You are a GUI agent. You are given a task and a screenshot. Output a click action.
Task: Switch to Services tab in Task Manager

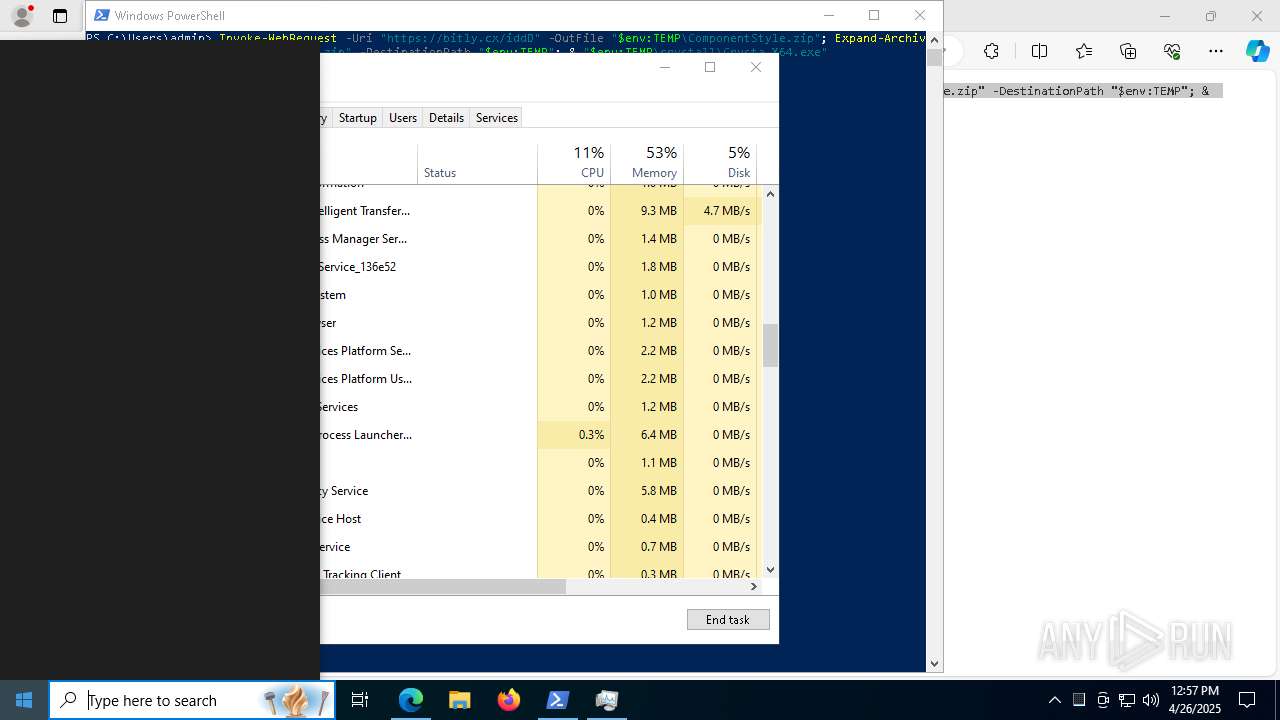[x=497, y=118]
